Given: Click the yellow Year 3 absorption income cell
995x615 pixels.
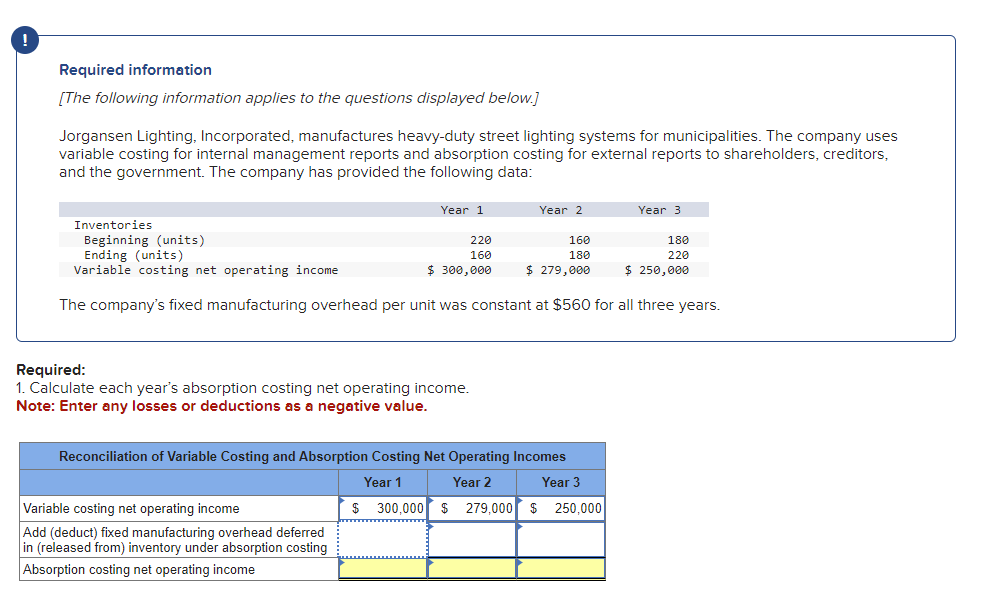Looking at the screenshot, I should 561,568.
